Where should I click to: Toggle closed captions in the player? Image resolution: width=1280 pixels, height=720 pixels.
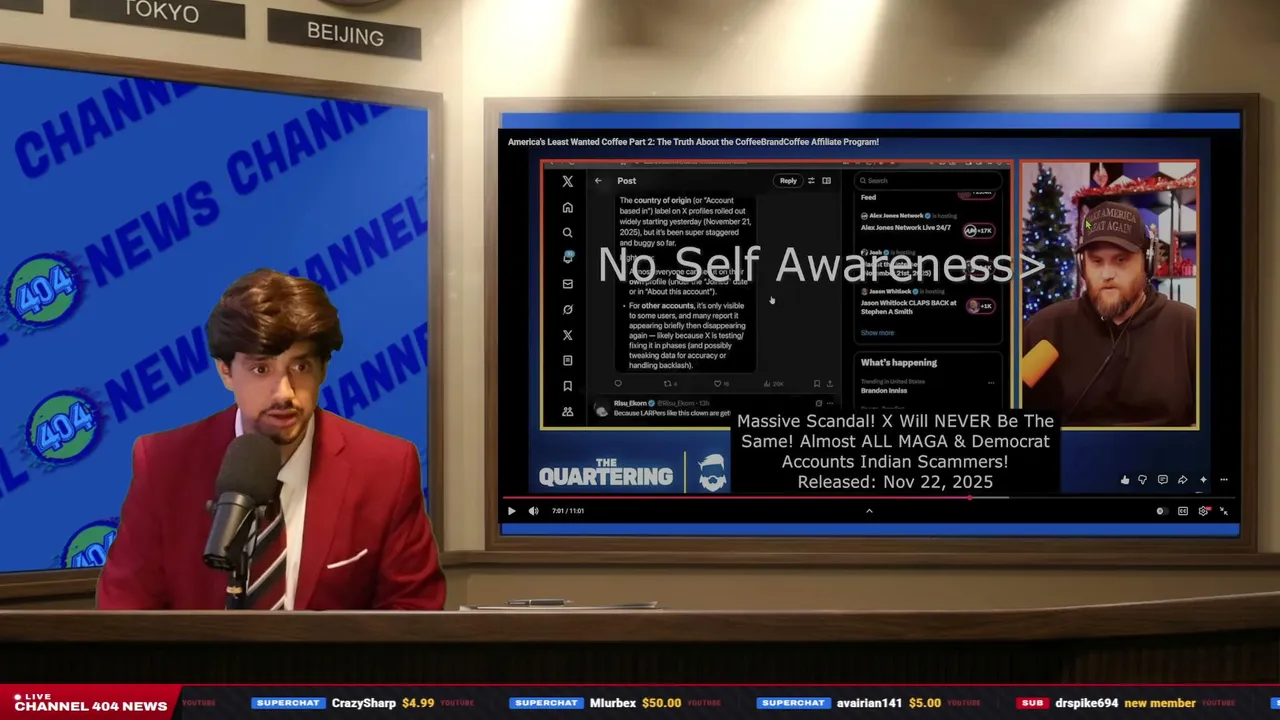pyautogui.click(x=1182, y=511)
